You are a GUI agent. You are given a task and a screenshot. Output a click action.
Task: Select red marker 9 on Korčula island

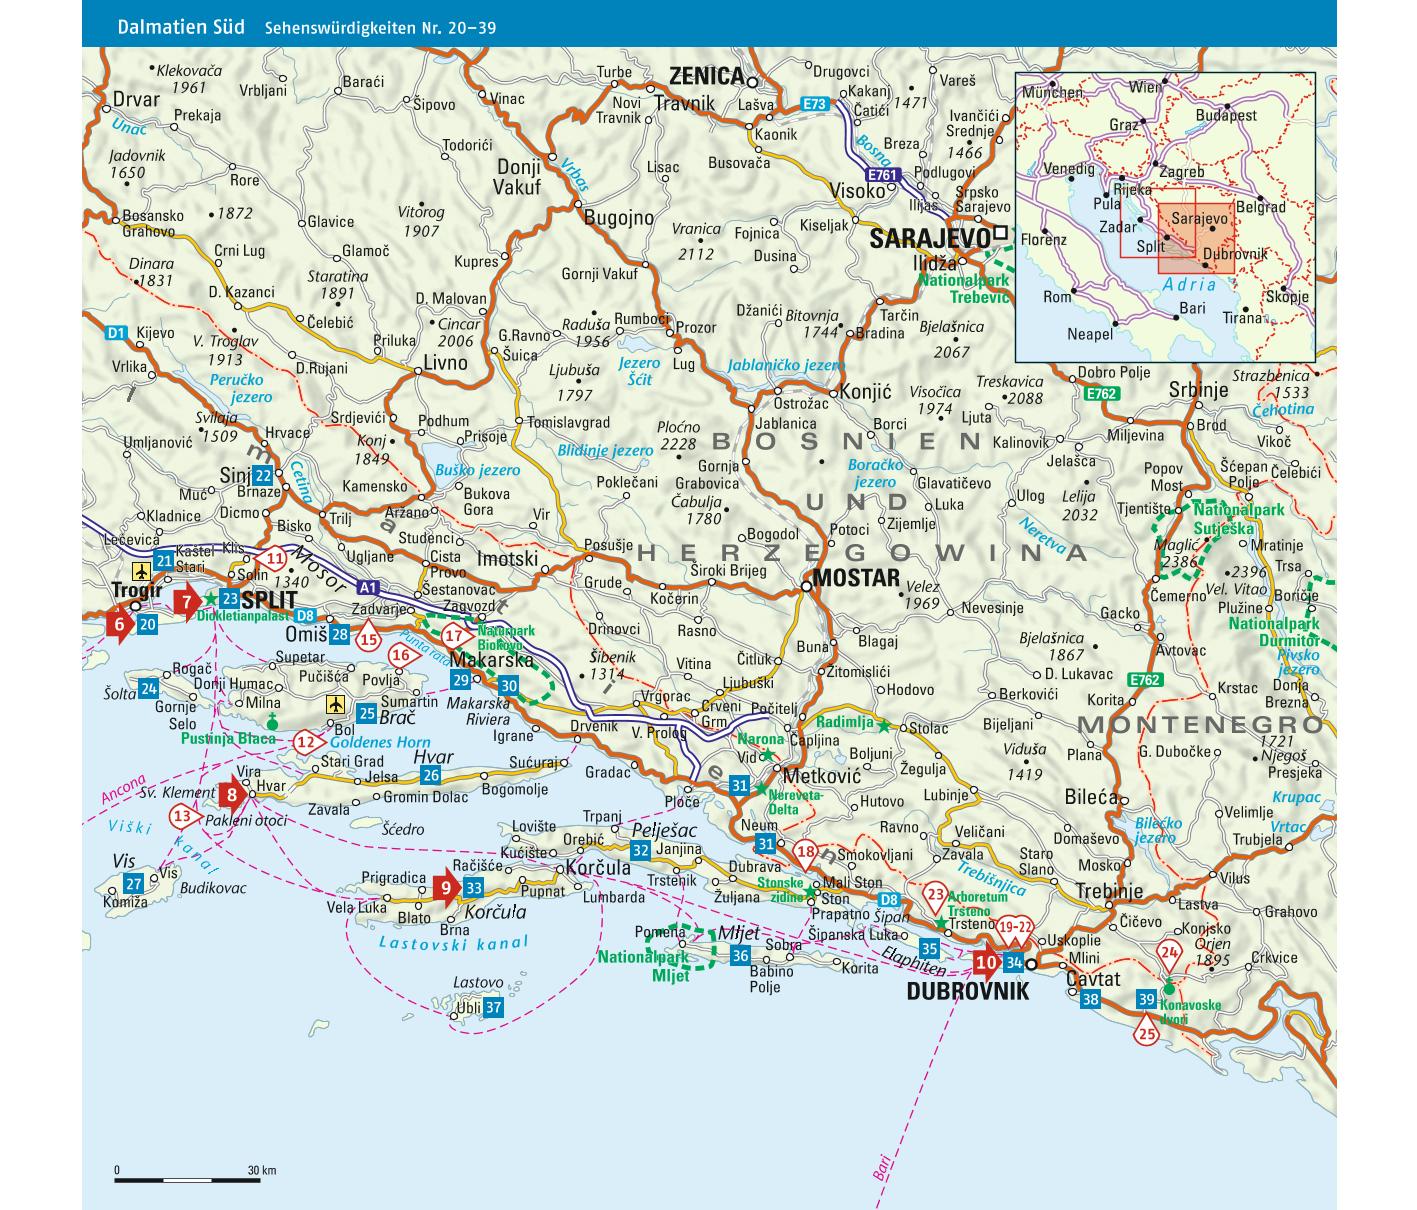[x=446, y=887]
